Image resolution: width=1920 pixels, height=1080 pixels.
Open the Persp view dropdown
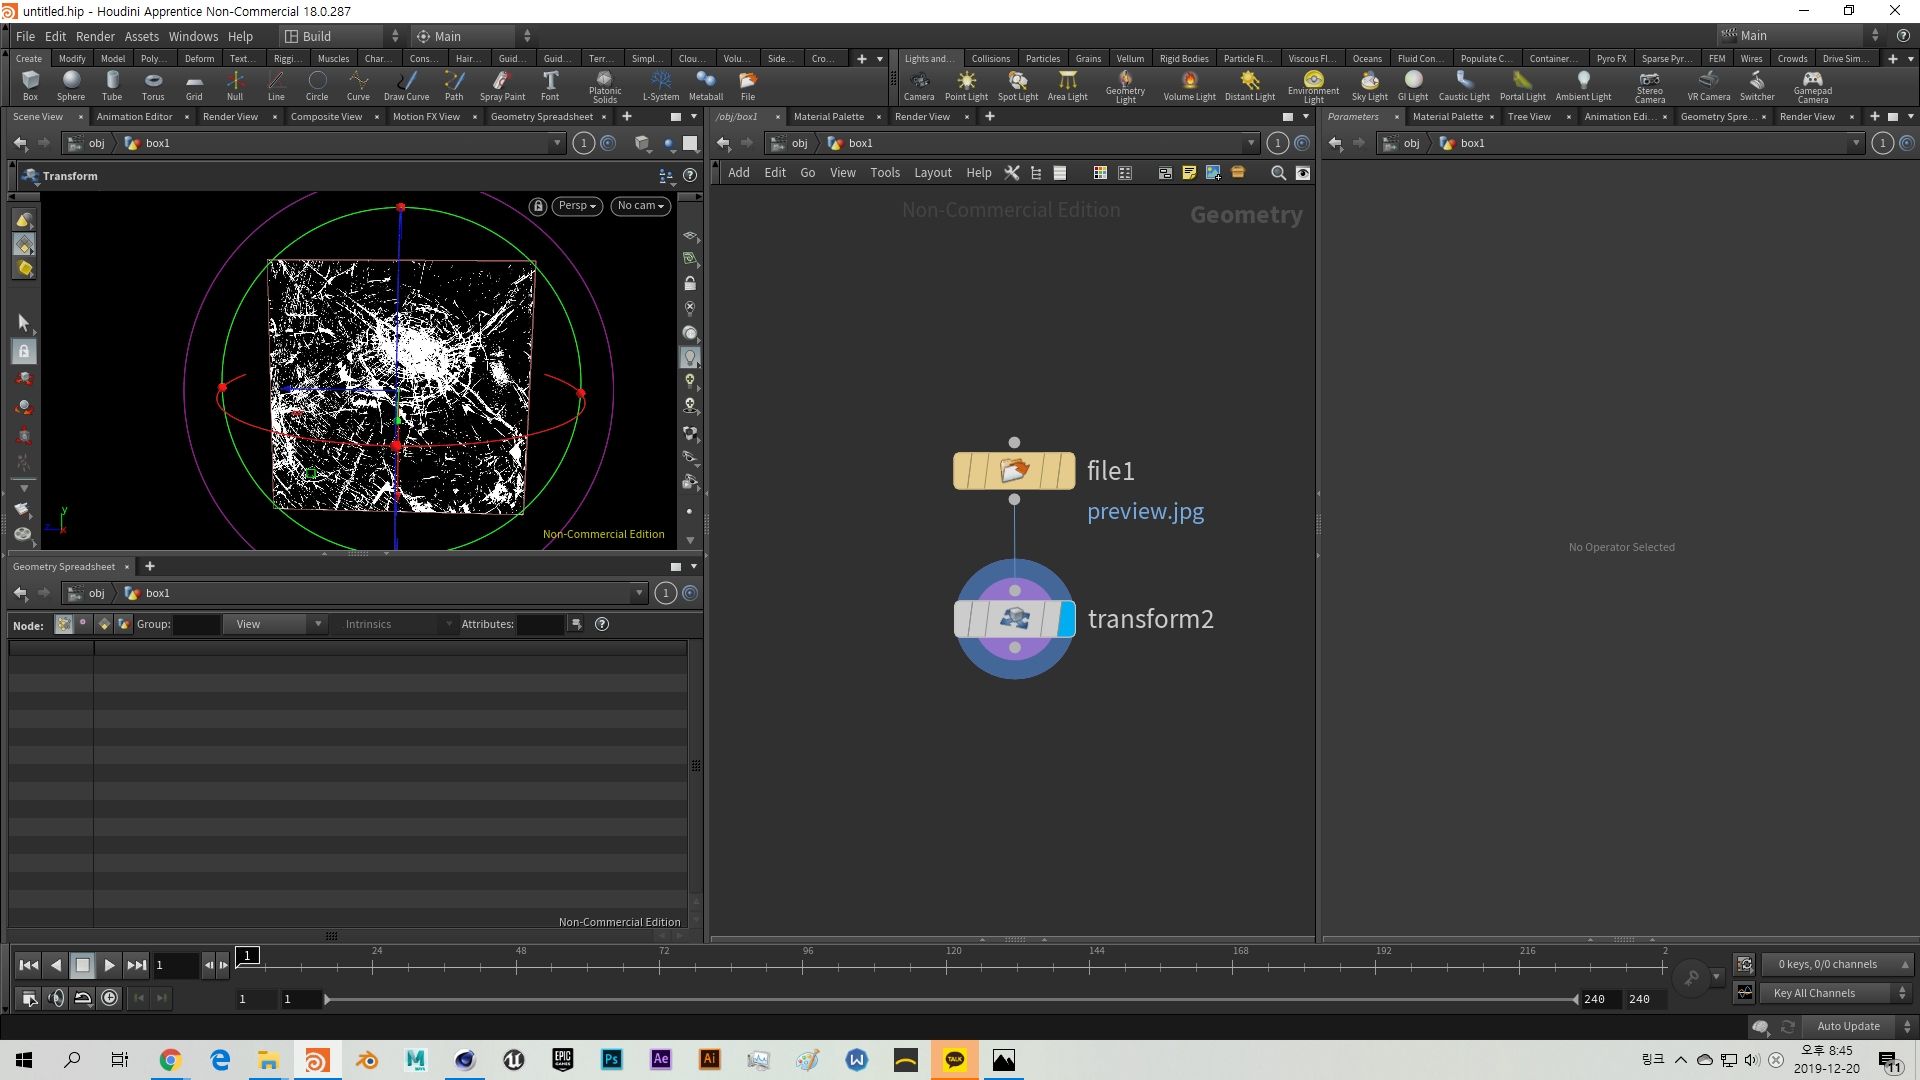click(x=576, y=206)
